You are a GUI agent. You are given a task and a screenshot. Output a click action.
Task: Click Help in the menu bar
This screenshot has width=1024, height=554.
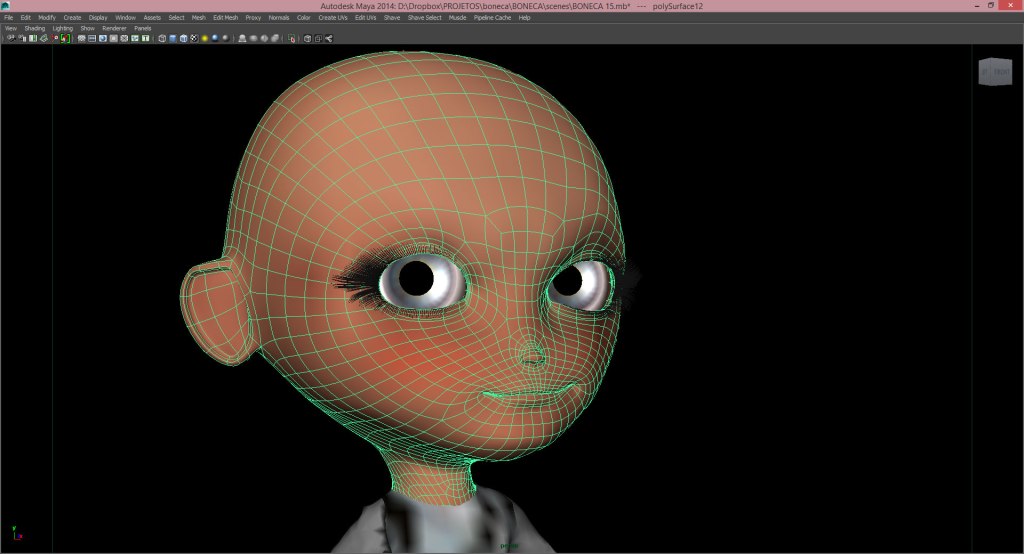pos(525,17)
